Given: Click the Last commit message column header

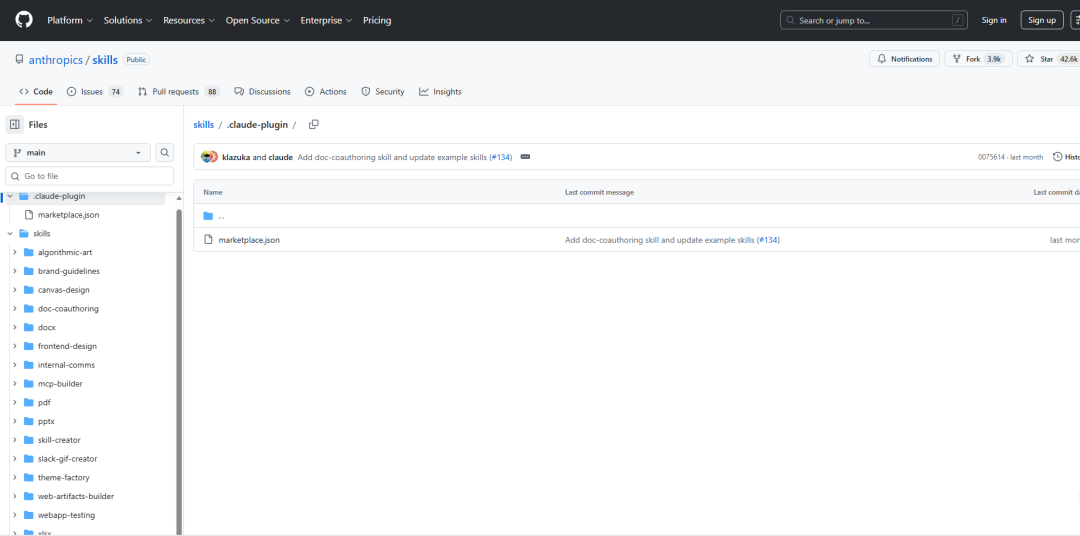Looking at the screenshot, I should (599, 192).
